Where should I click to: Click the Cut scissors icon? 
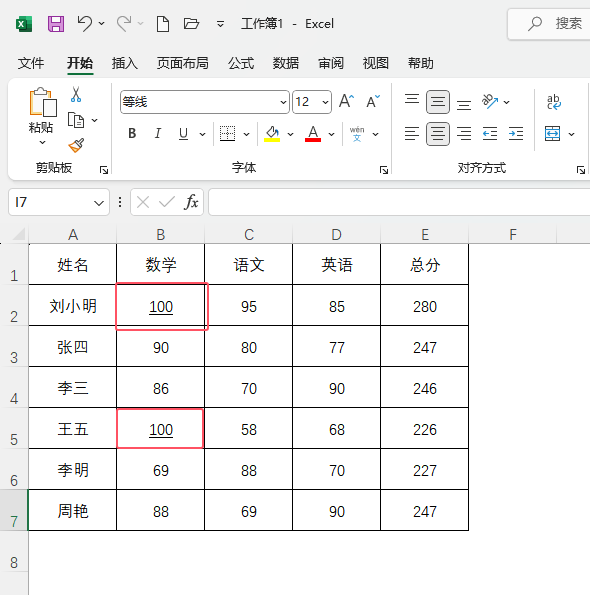76,94
